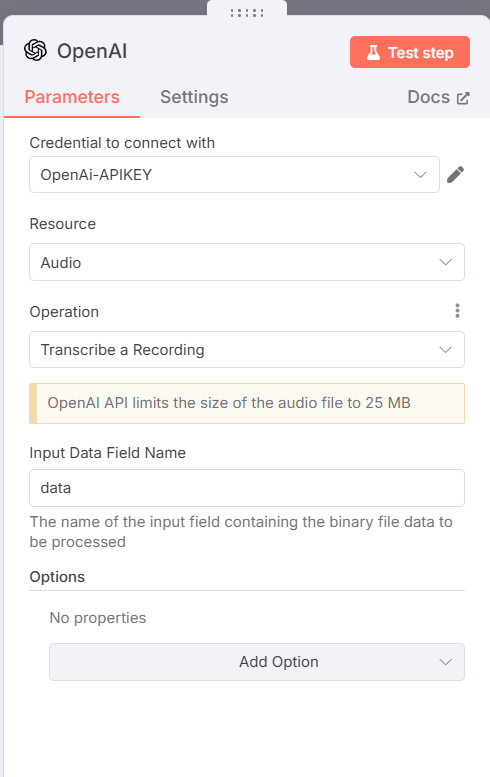Run the Test step button
The width and height of the screenshot is (490, 777).
click(x=410, y=52)
